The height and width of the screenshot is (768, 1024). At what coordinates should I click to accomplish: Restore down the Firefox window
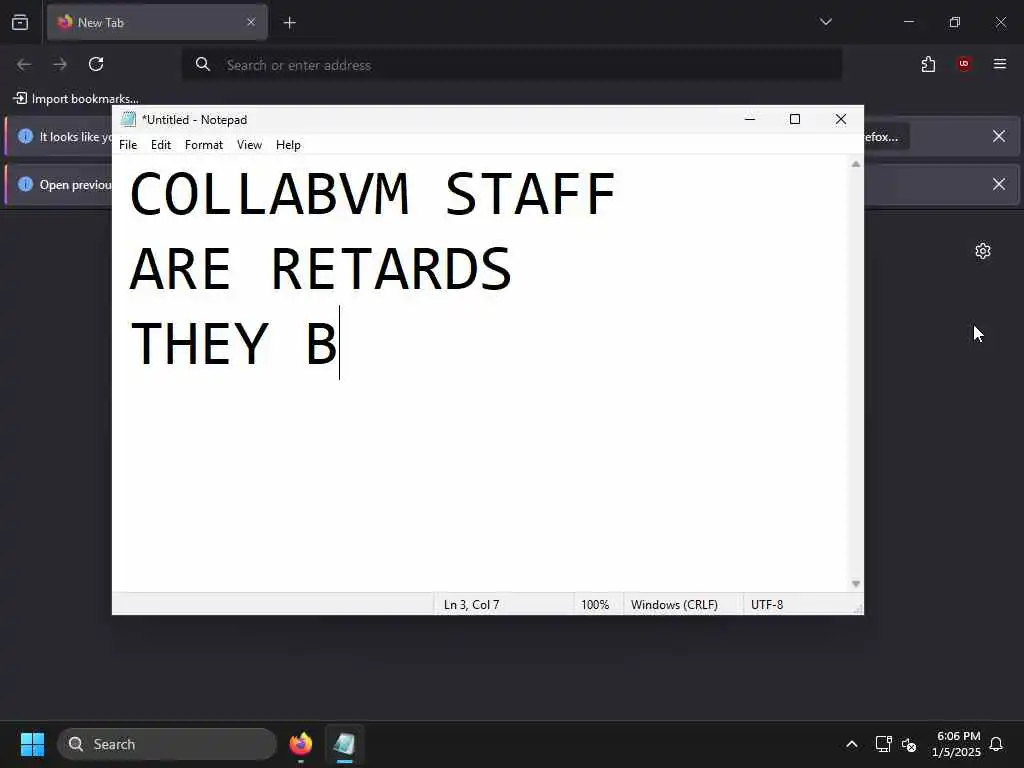pos(955,22)
